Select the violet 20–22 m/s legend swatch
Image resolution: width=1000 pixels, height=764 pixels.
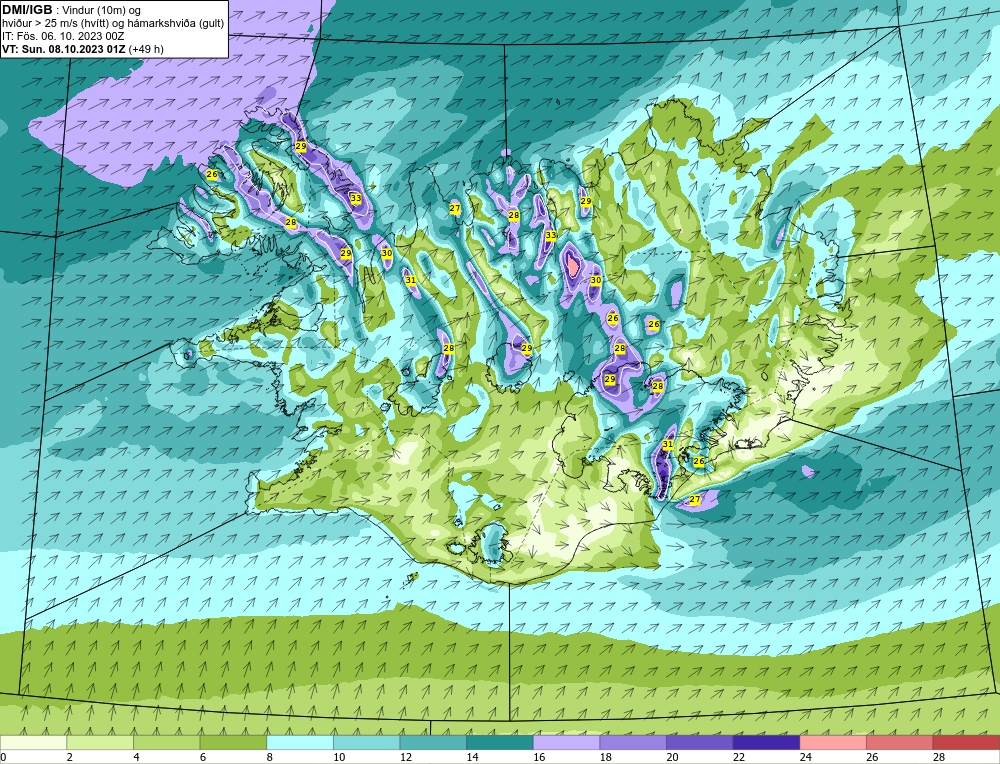700,743
